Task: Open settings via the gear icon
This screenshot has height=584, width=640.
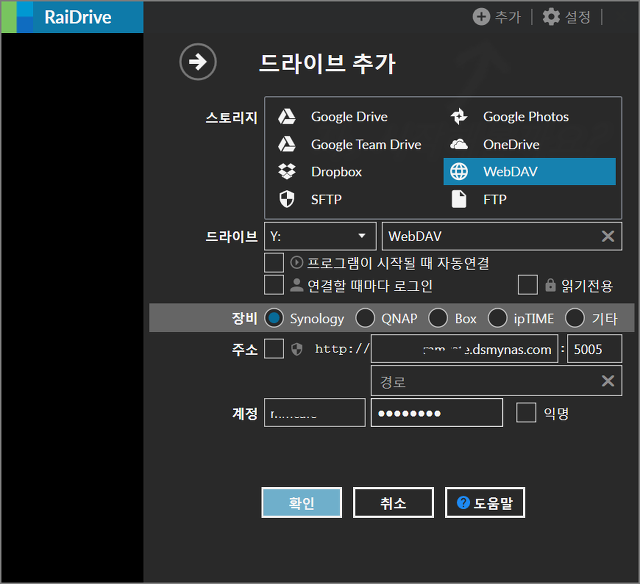Action: pos(551,17)
